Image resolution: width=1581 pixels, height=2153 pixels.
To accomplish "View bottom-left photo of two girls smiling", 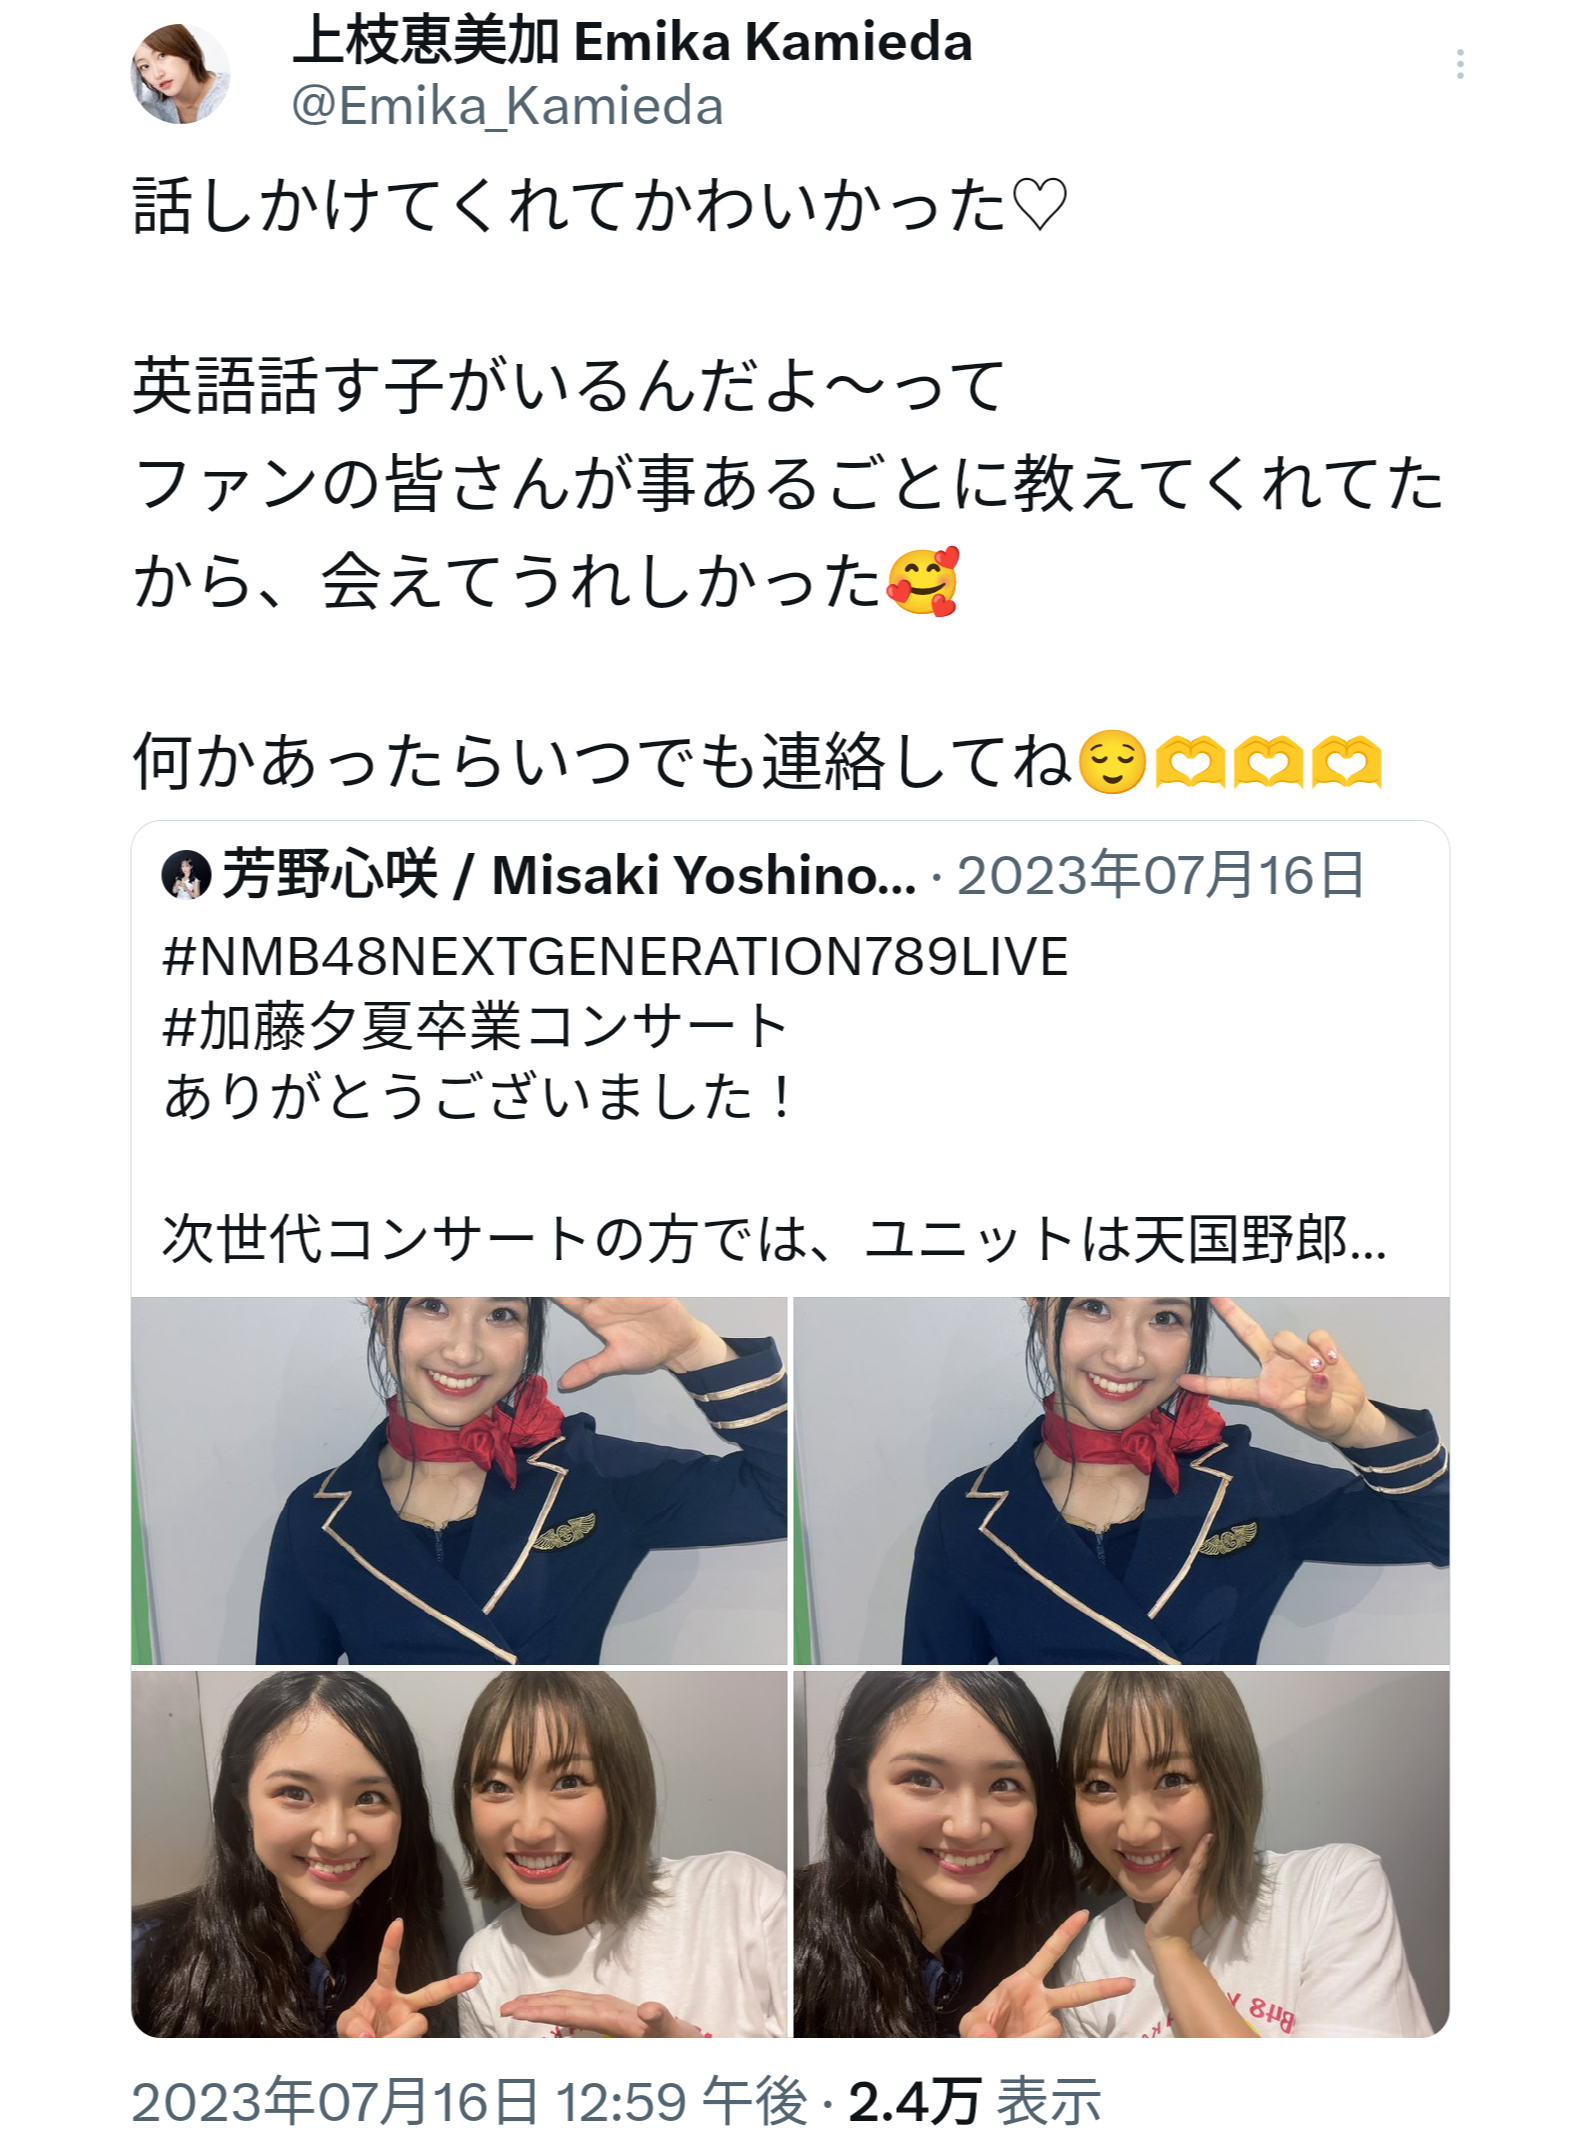I will pyautogui.click(x=459, y=1854).
